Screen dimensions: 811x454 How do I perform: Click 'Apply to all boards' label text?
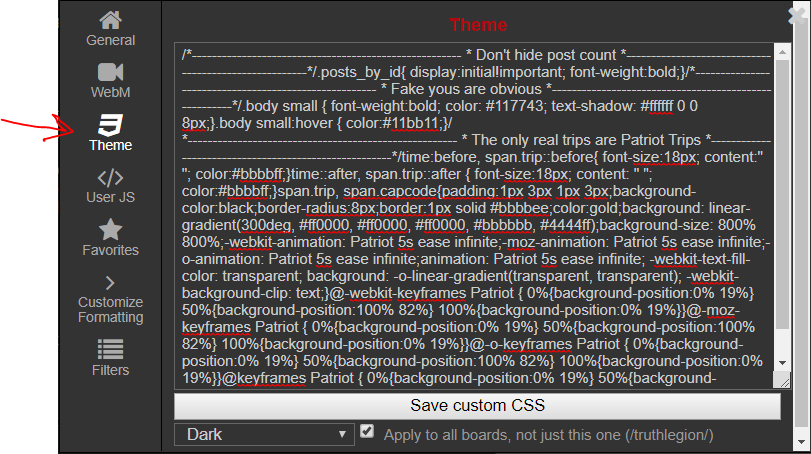548,435
